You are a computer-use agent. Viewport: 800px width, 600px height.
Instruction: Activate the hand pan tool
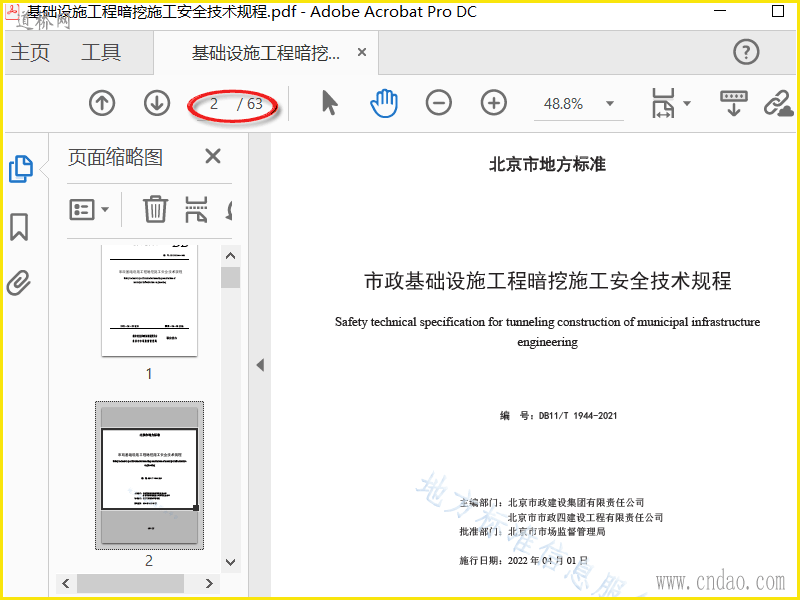pyautogui.click(x=384, y=103)
